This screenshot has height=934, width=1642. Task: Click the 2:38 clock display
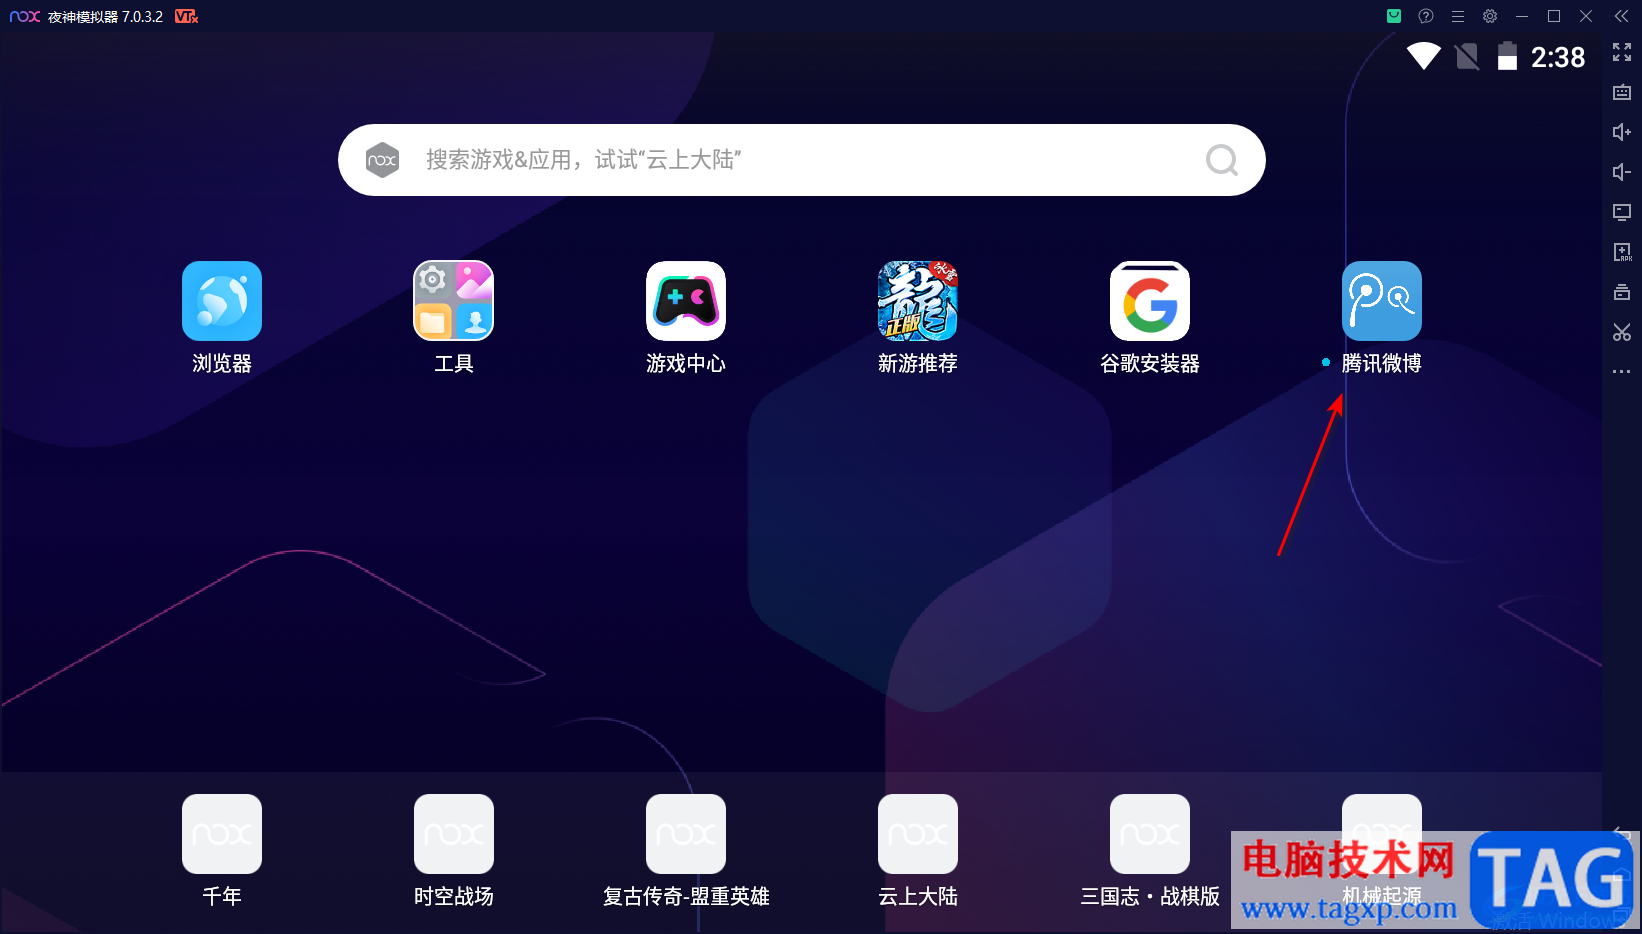click(1558, 57)
